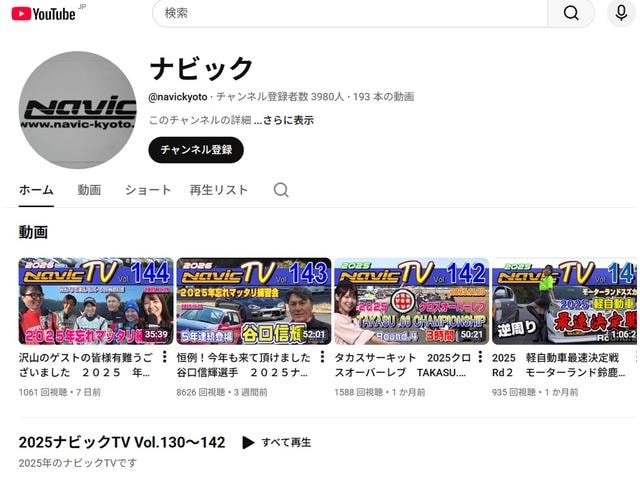This screenshot has width=640, height=480.
Task: Open video title 沢山のゲストの皆様有難うございました
Action: [86, 365]
